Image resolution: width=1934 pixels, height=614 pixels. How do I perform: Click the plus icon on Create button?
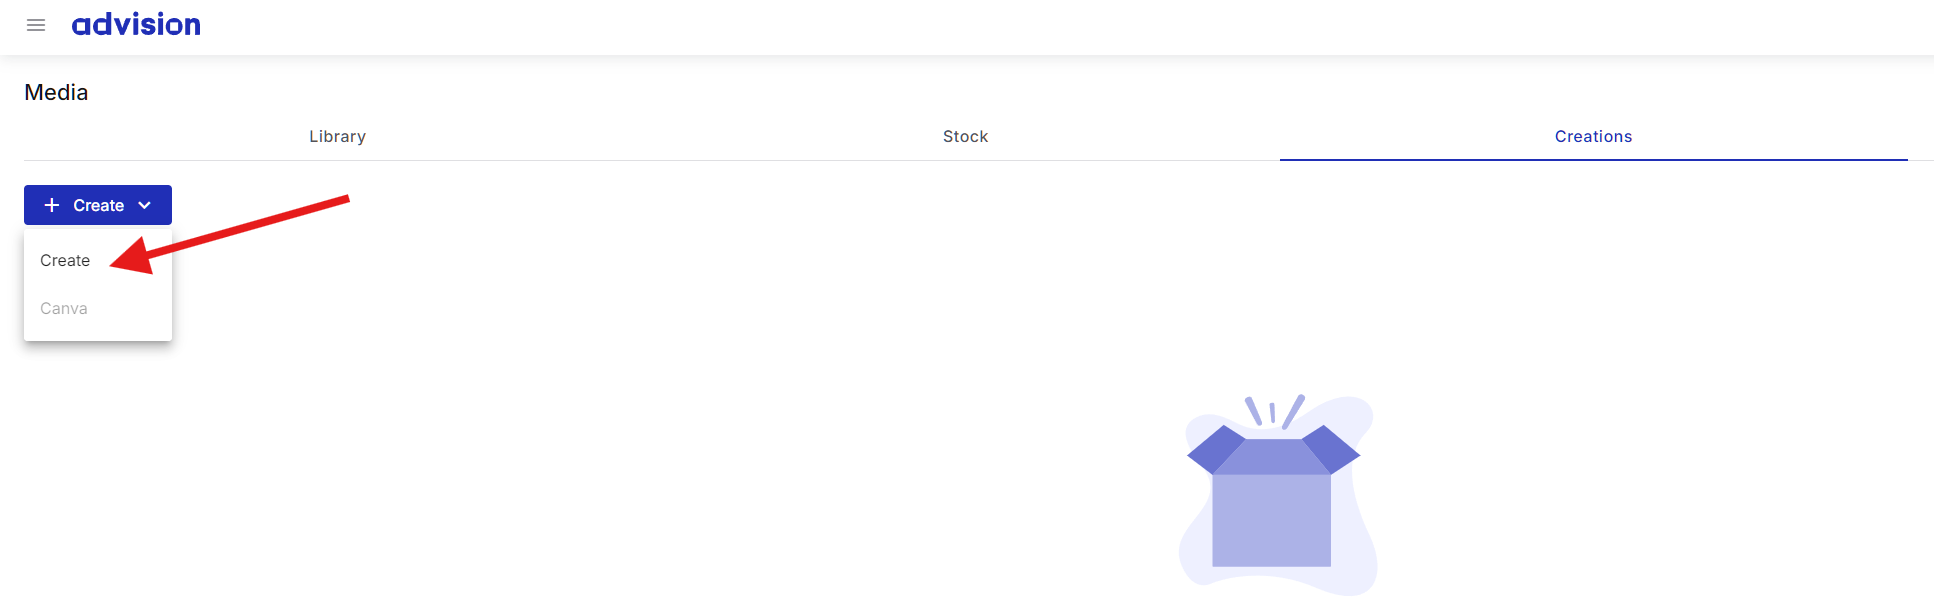tap(52, 205)
